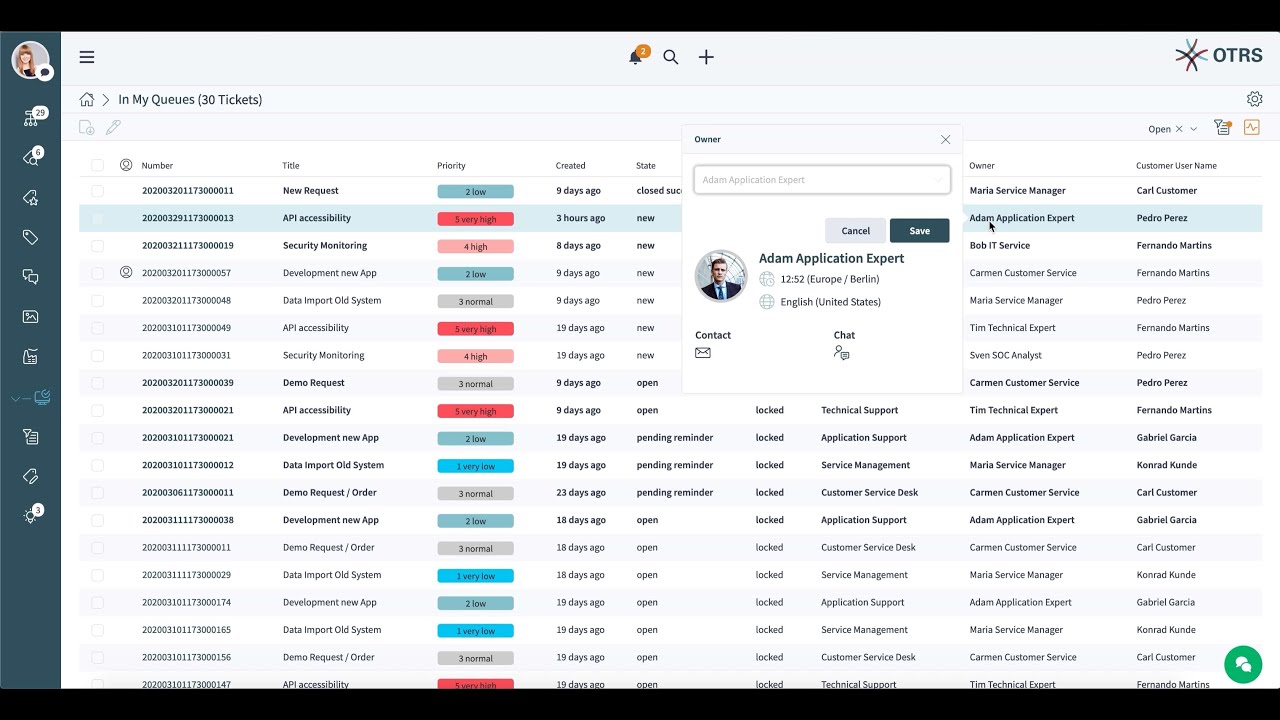Screen dimensions: 1280x720
Task: Open the notifications bell icon
Action: tap(635, 58)
